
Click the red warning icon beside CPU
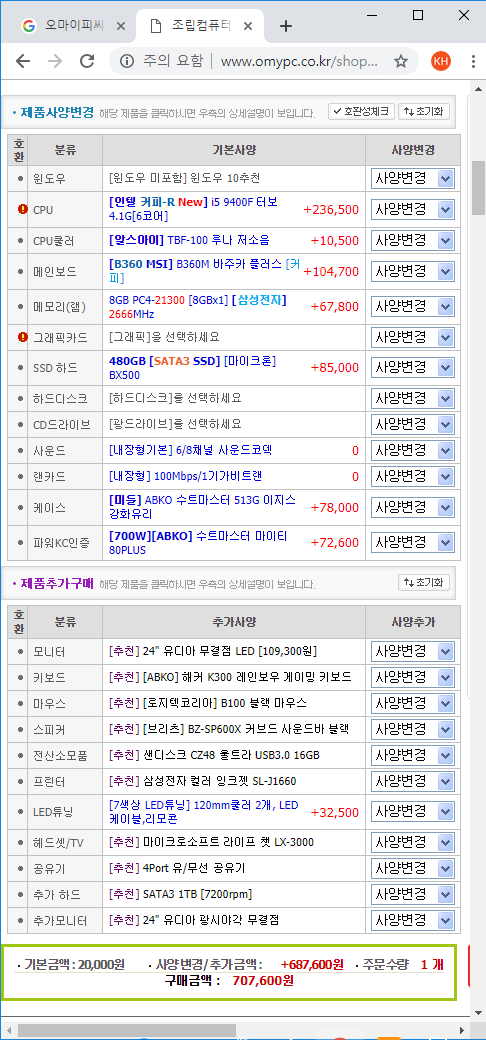pos(23,210)
